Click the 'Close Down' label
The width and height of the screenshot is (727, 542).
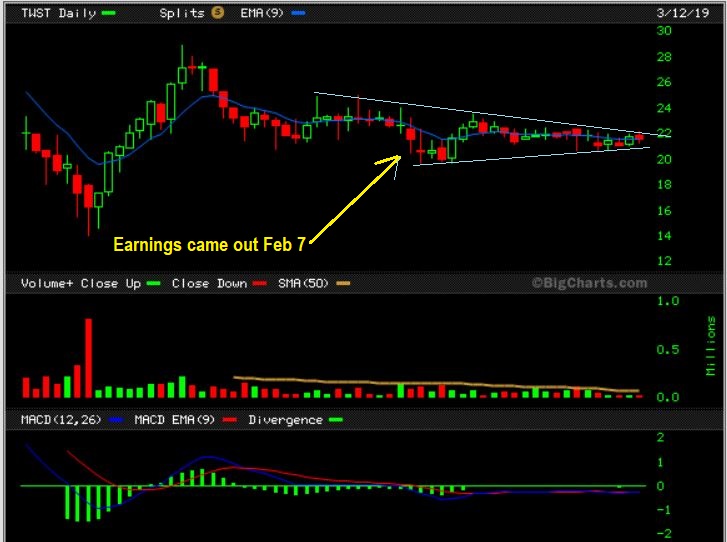[x=209, y=283]
